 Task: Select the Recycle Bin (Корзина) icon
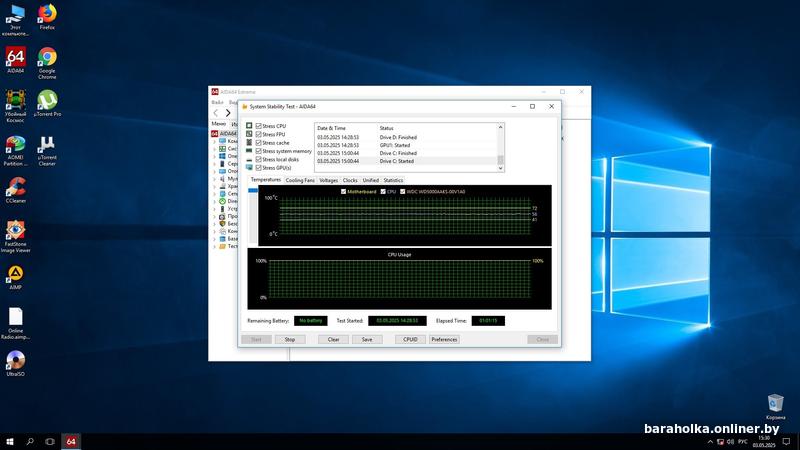[776, 407]
